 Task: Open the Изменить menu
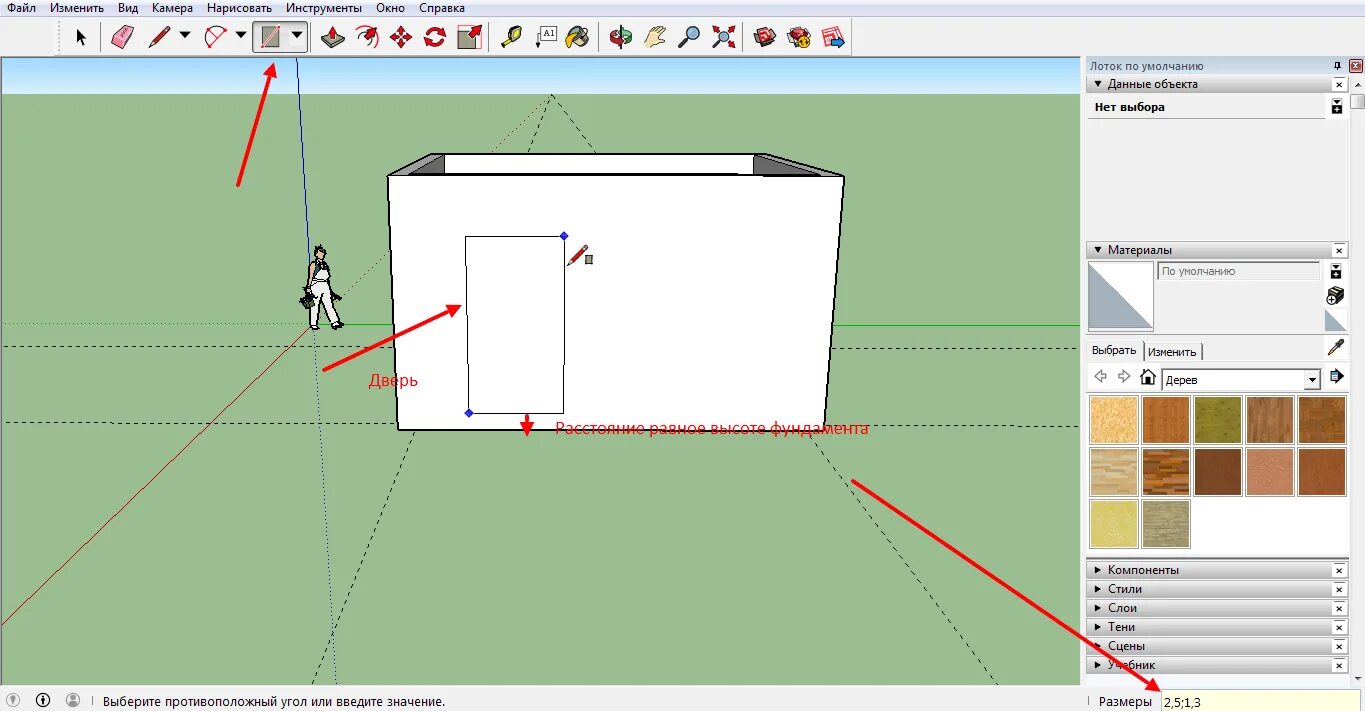pos(77,8)
